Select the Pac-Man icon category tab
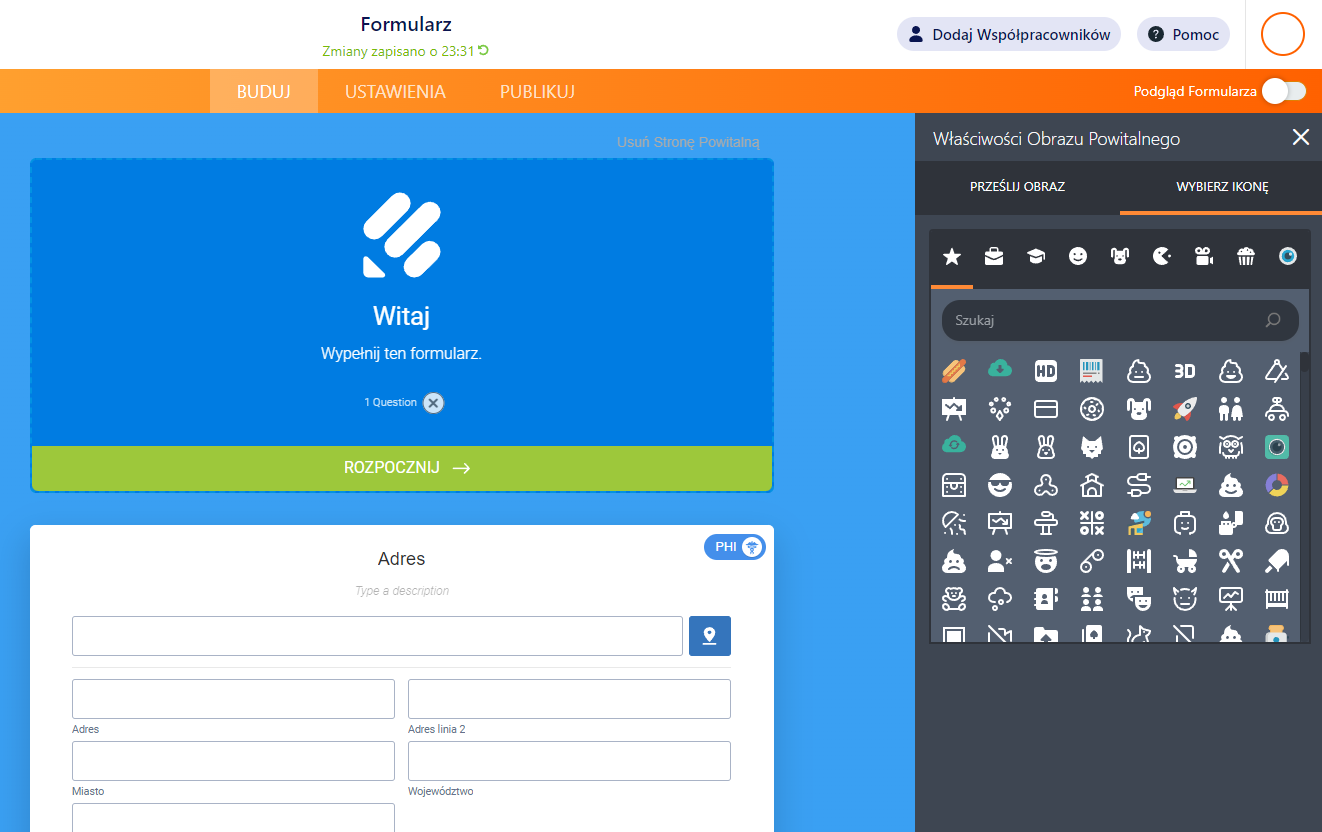 click(x=1162, y=257)
